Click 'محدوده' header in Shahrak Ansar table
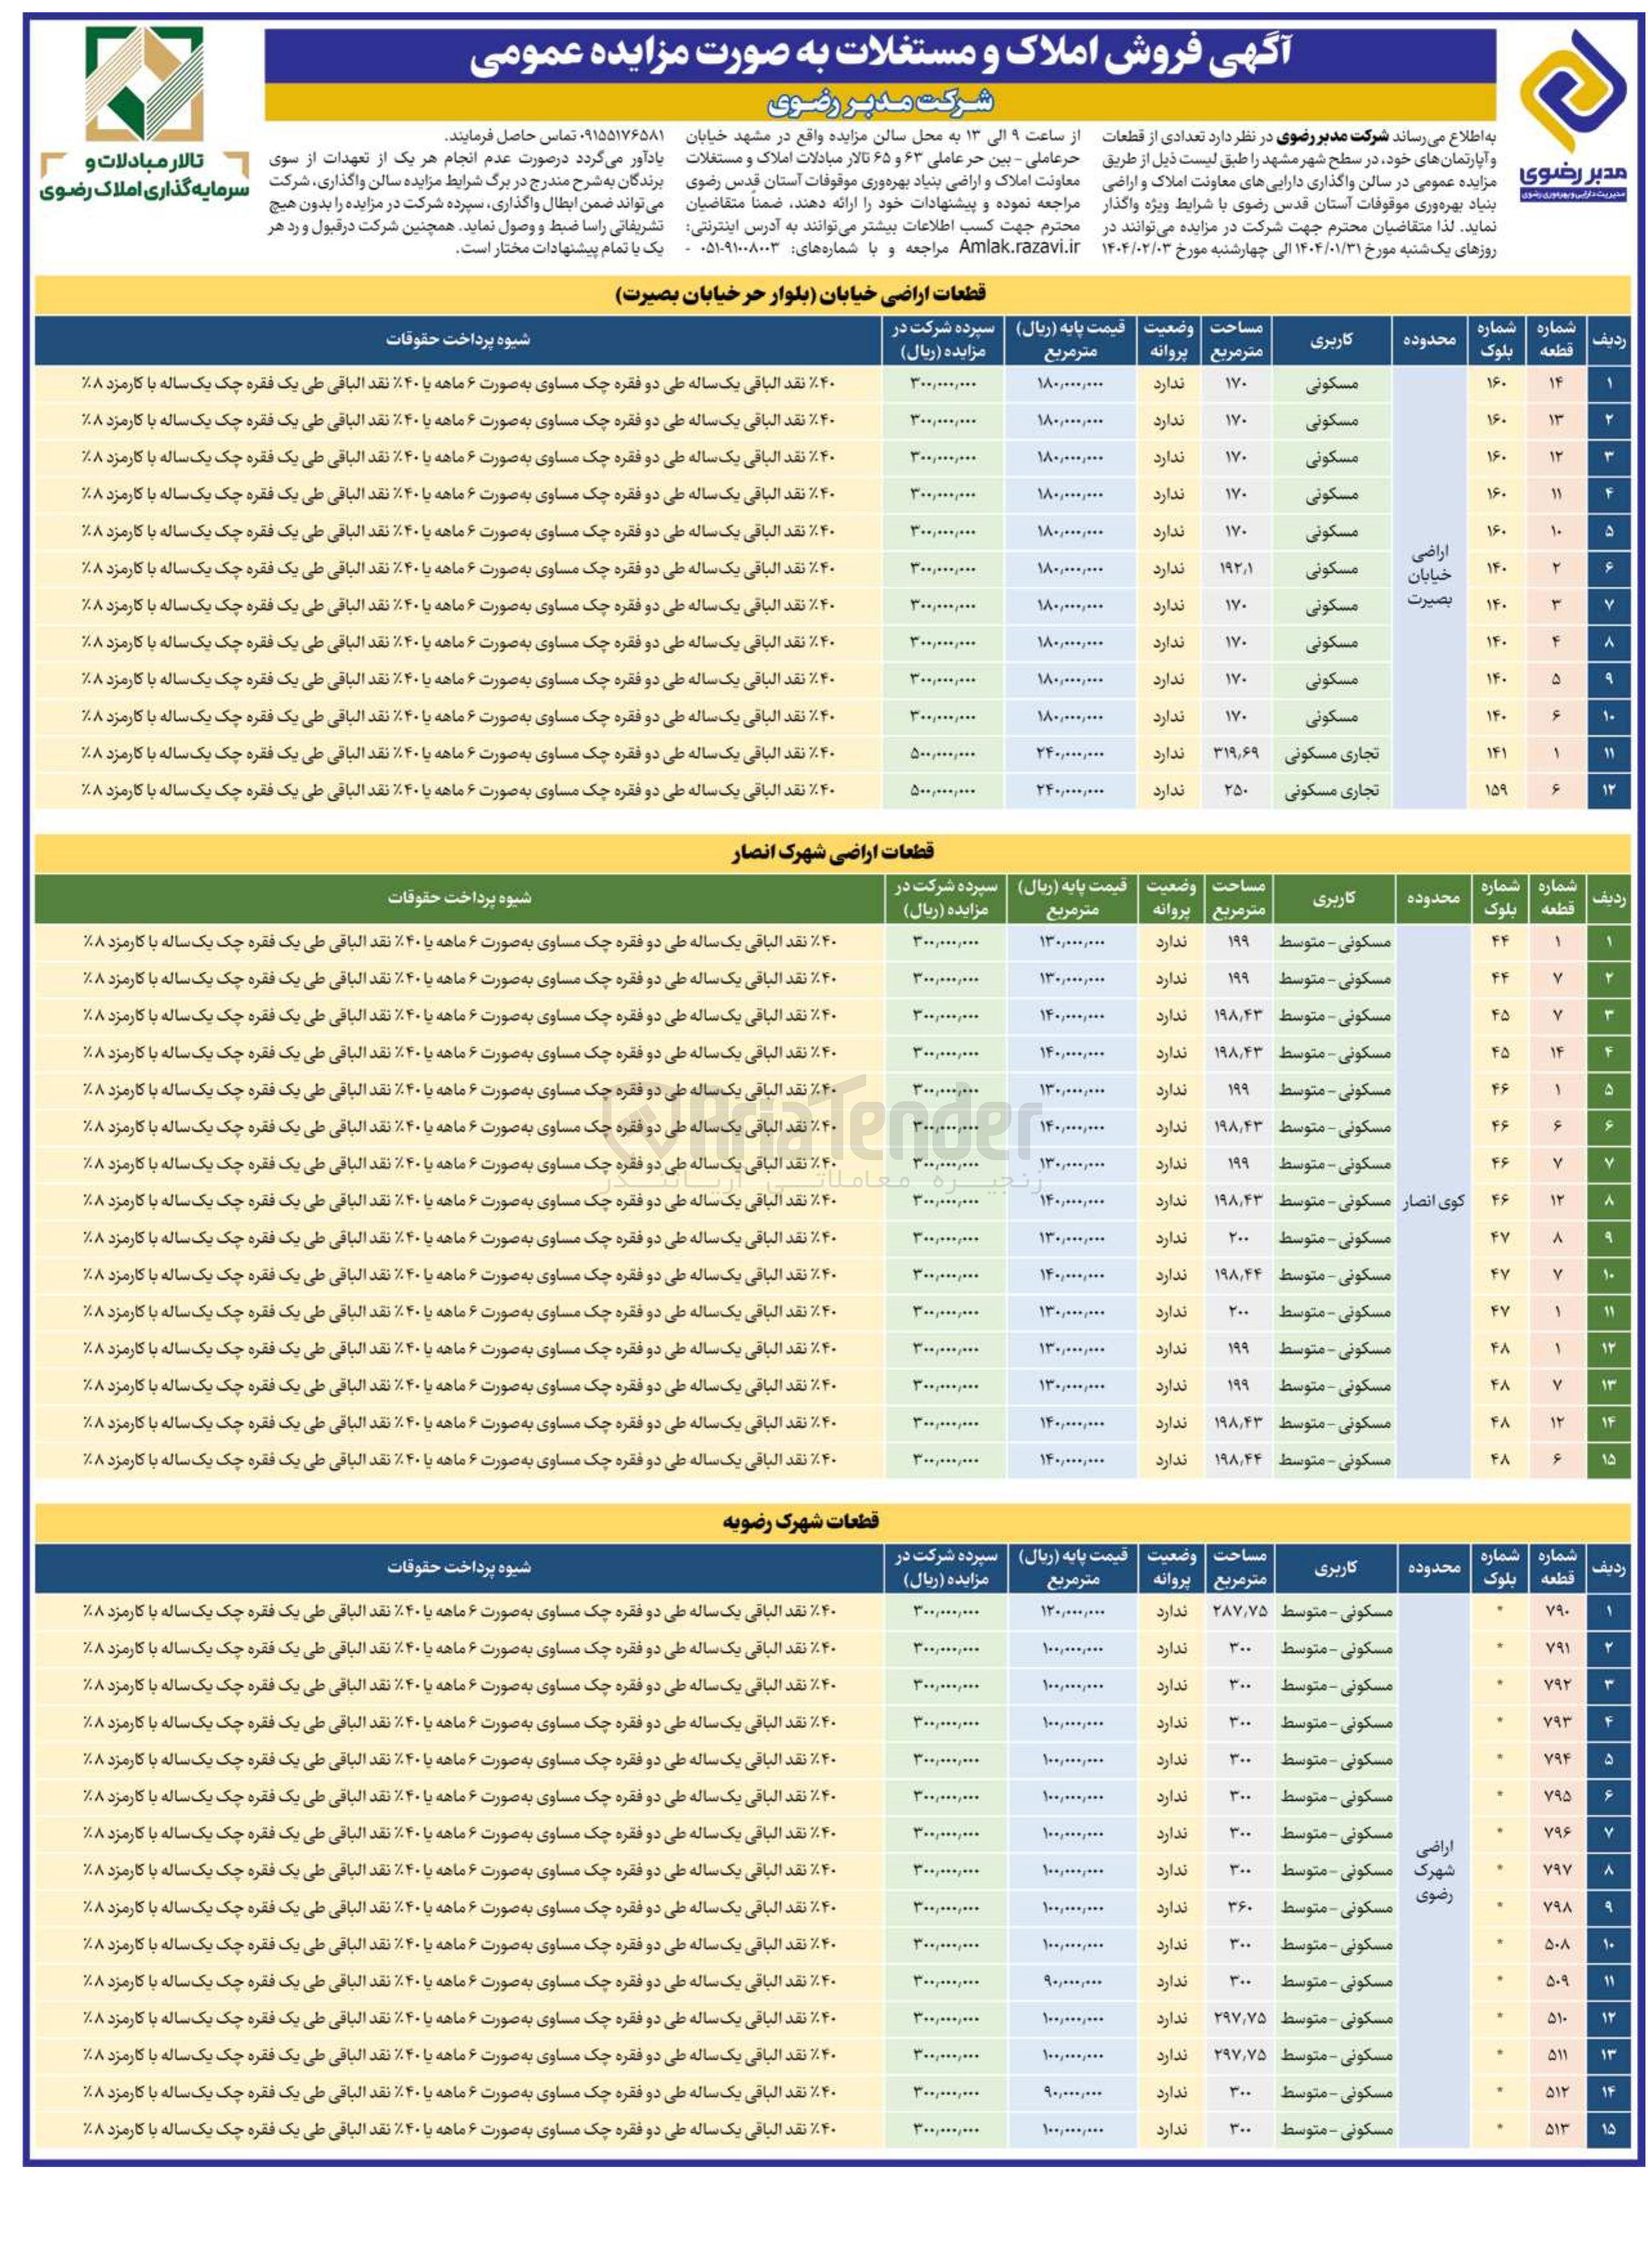This screenshot has width=1648, height=2268. pyautogui.click(x=1433, y=898)
